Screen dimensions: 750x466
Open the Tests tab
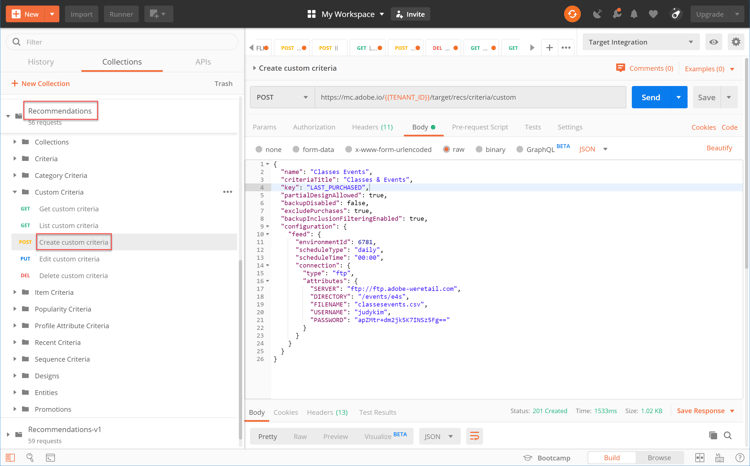(532, 127)
